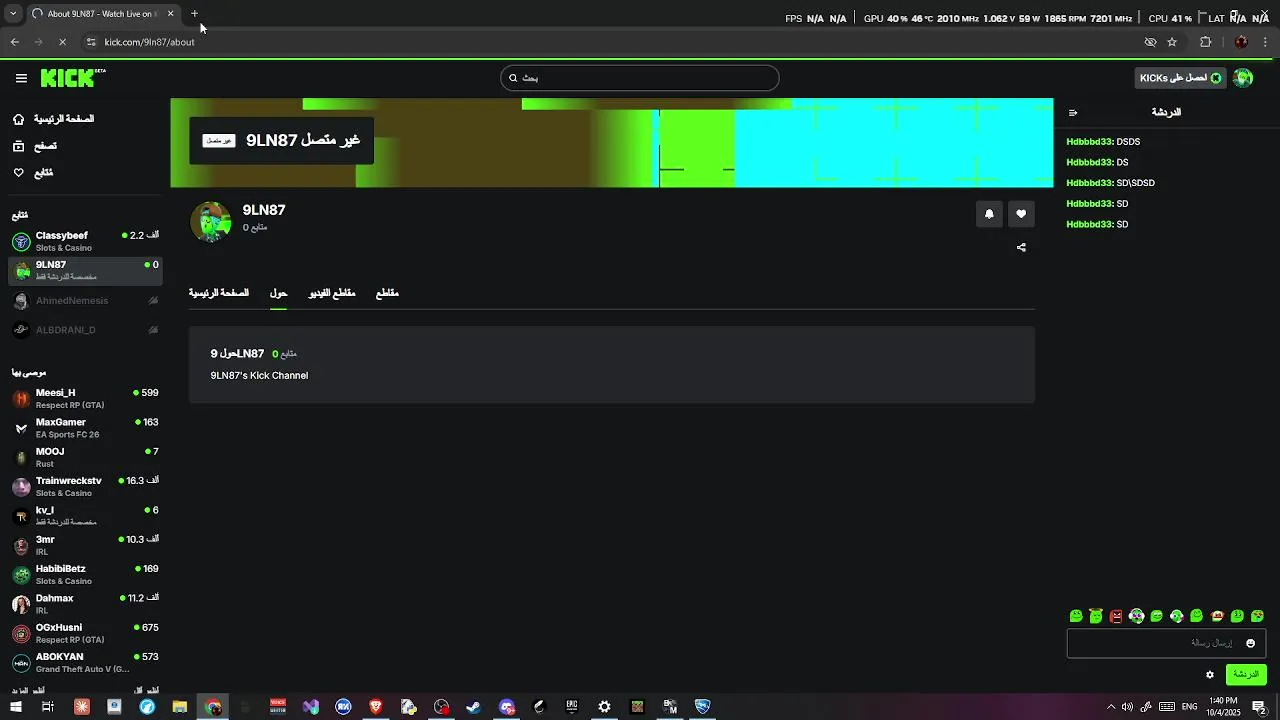This screenshot has height=720, width=1280.
Task: Click Hdbbbd33 username on DSDS message
Action: [x=1089, y=142]
